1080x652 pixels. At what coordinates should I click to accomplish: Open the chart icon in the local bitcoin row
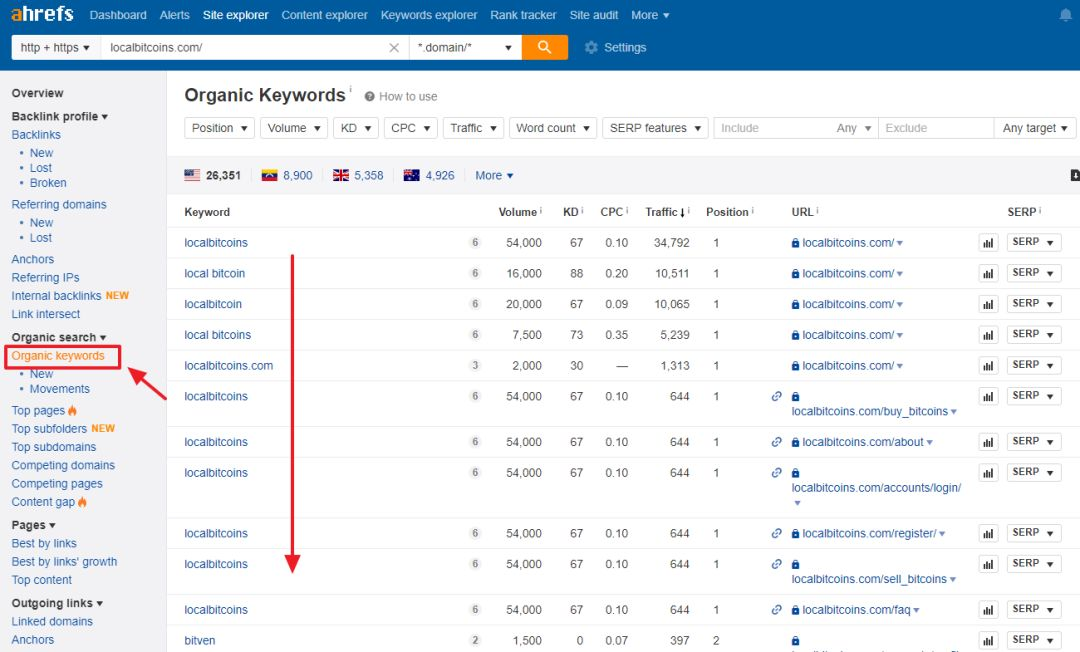point(988,273)
